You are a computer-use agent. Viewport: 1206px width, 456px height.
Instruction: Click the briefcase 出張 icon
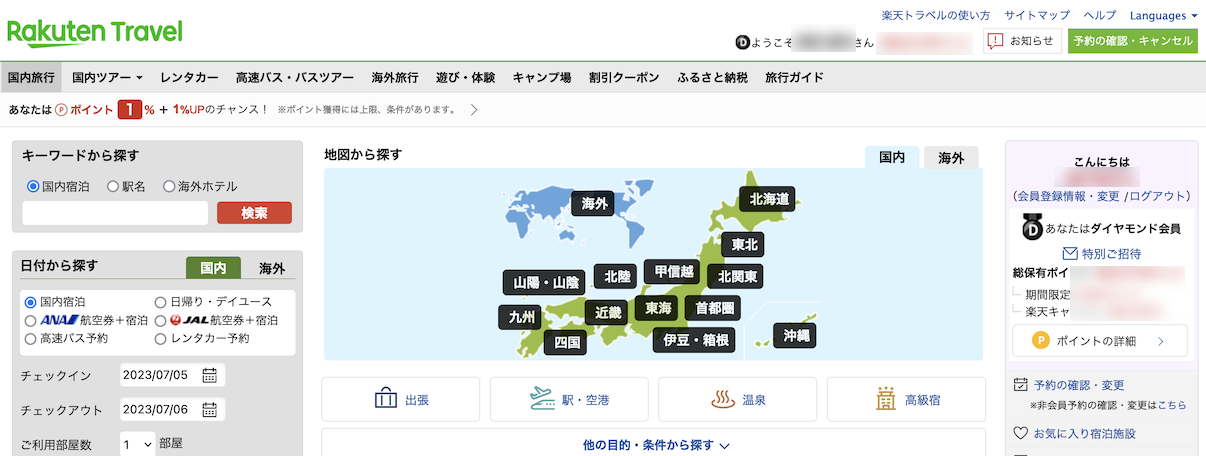click(x=386, y=400)
